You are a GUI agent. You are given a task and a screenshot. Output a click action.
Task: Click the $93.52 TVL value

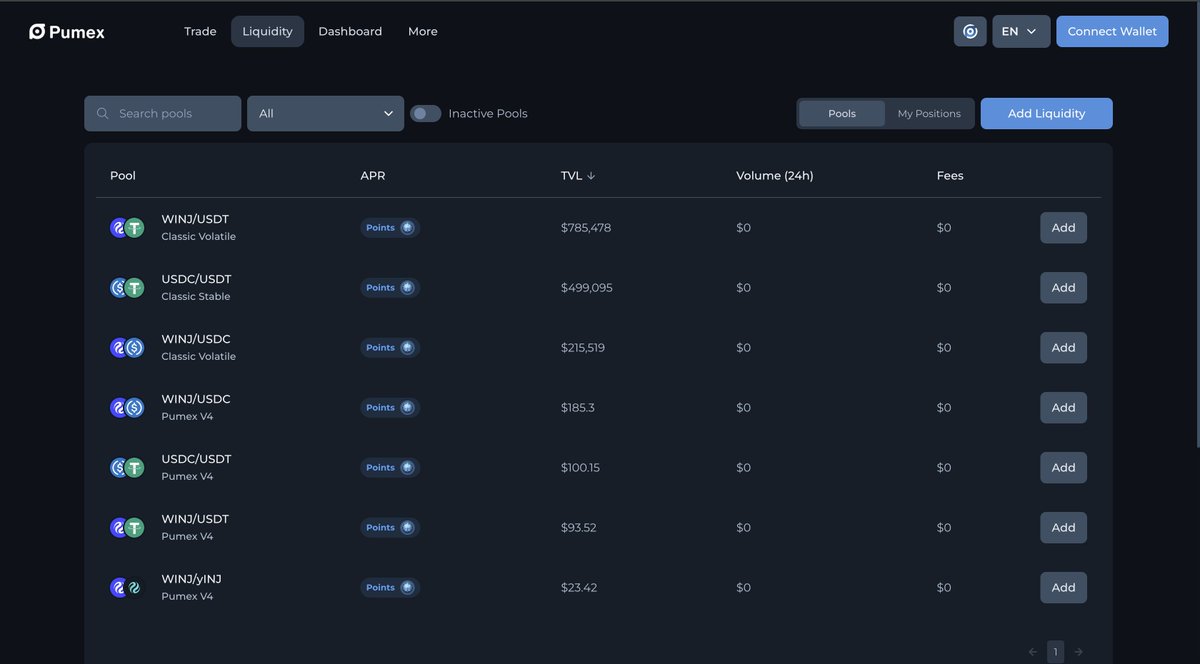point(579,528)
